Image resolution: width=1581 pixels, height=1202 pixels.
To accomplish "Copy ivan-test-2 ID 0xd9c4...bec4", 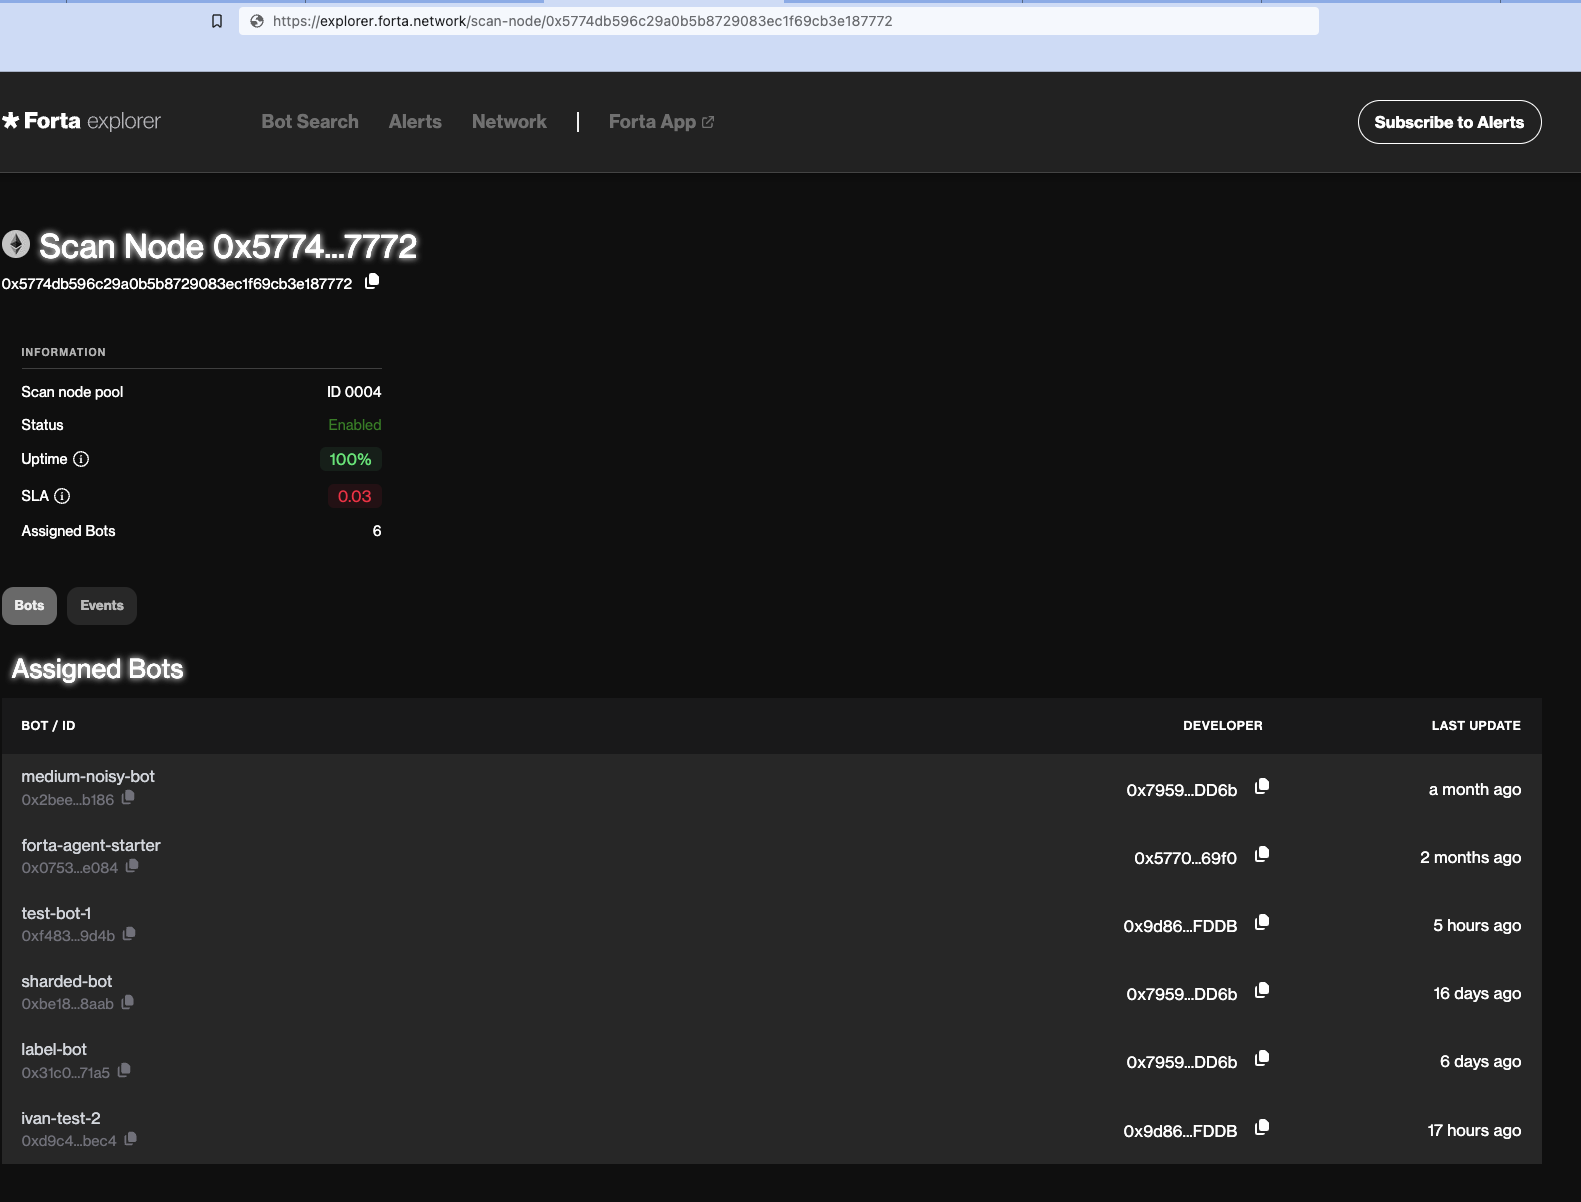I will [x=130, y=1139].
